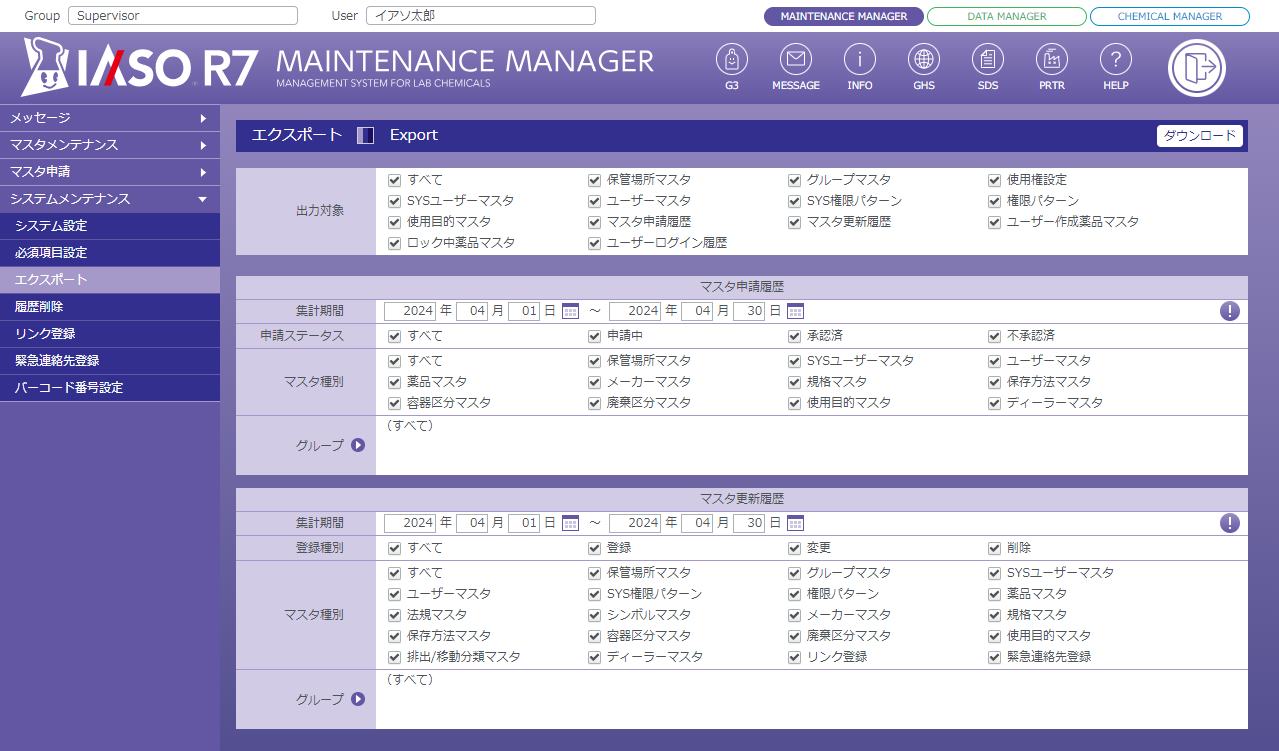Toggle 承認済 status checkbox

coord(794,336)
